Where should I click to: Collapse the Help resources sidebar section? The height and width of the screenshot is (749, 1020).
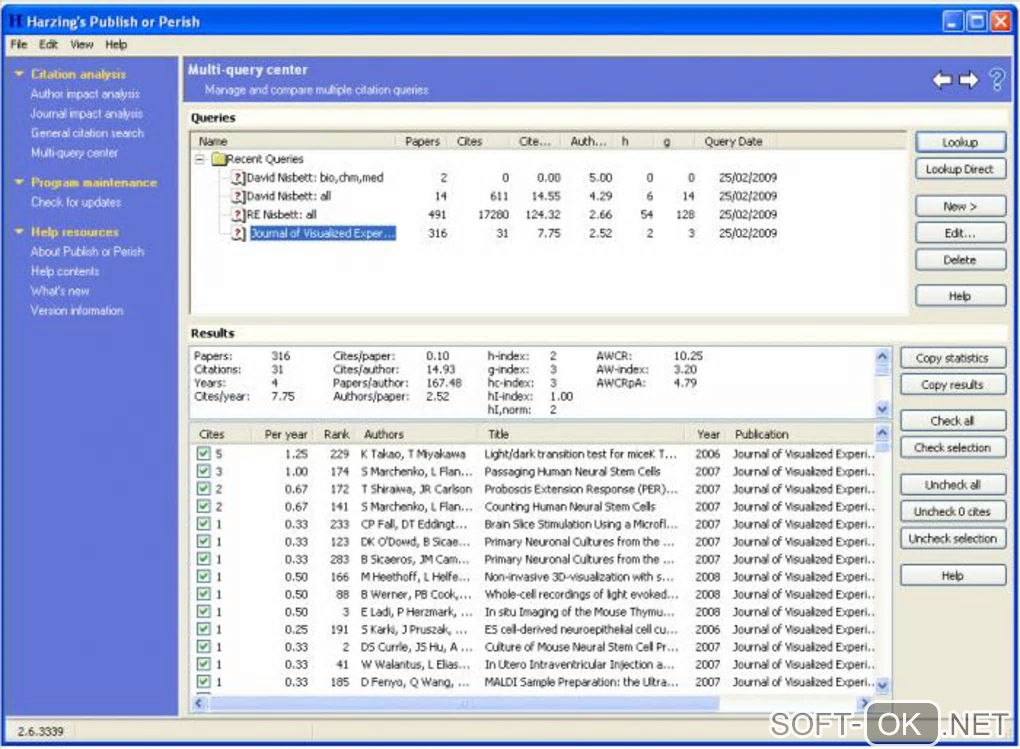[18, 232]
